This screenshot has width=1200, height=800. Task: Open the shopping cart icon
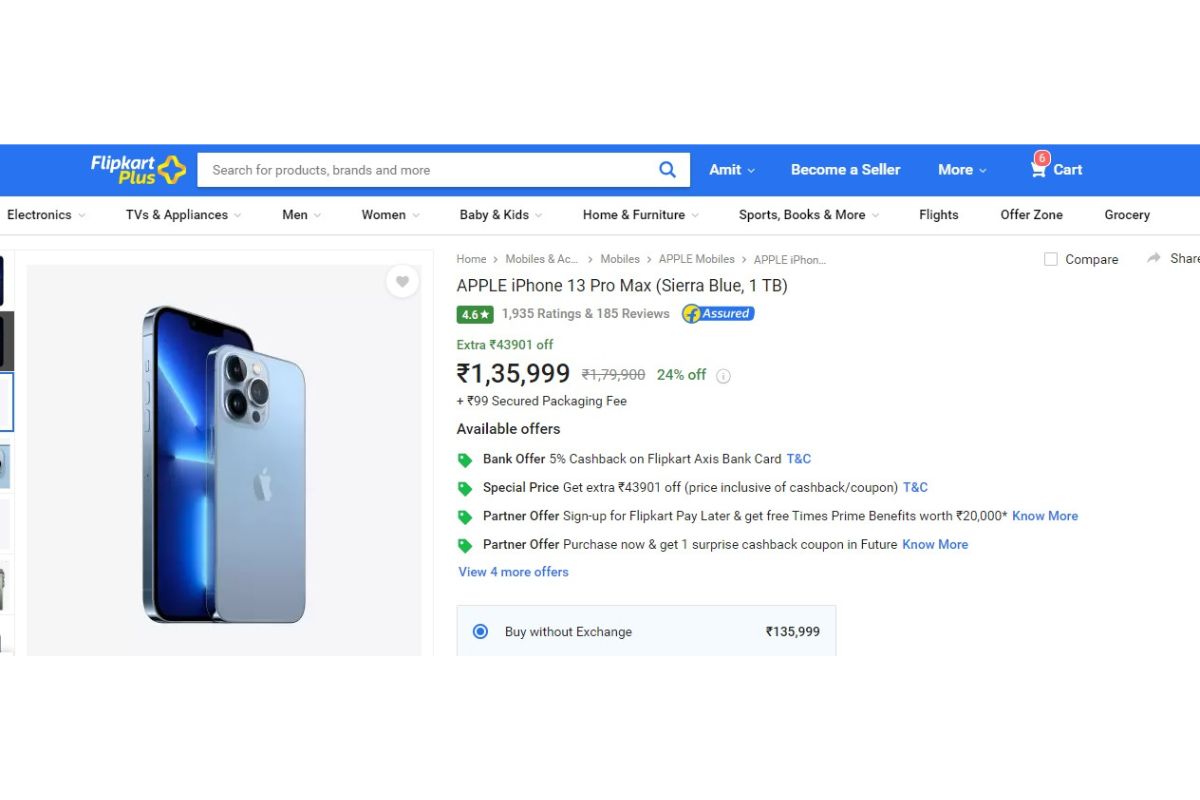(x=1039, y=168)
